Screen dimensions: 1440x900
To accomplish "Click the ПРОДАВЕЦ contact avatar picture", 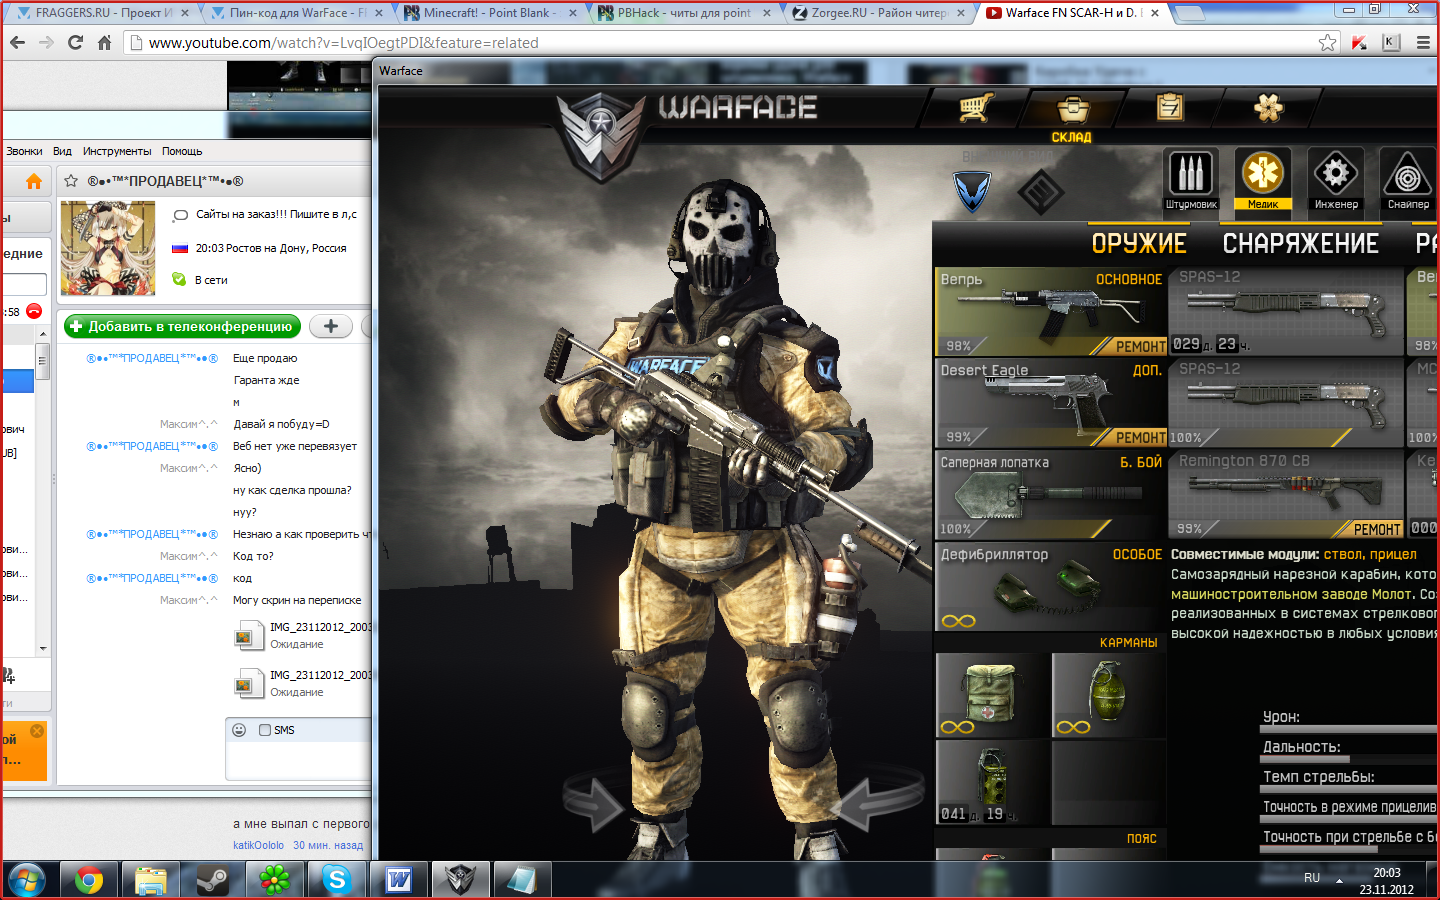I will [108, 248].
